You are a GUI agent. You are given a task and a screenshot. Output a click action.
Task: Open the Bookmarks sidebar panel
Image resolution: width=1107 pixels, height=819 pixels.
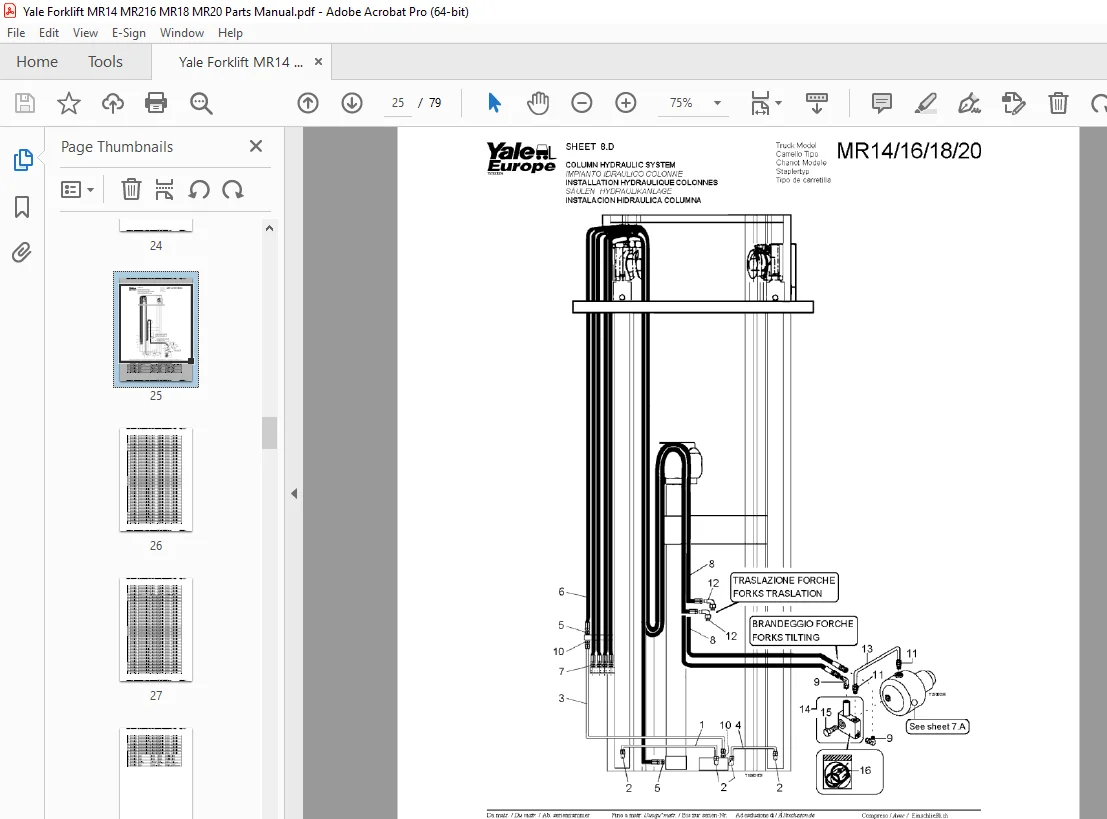22,207
